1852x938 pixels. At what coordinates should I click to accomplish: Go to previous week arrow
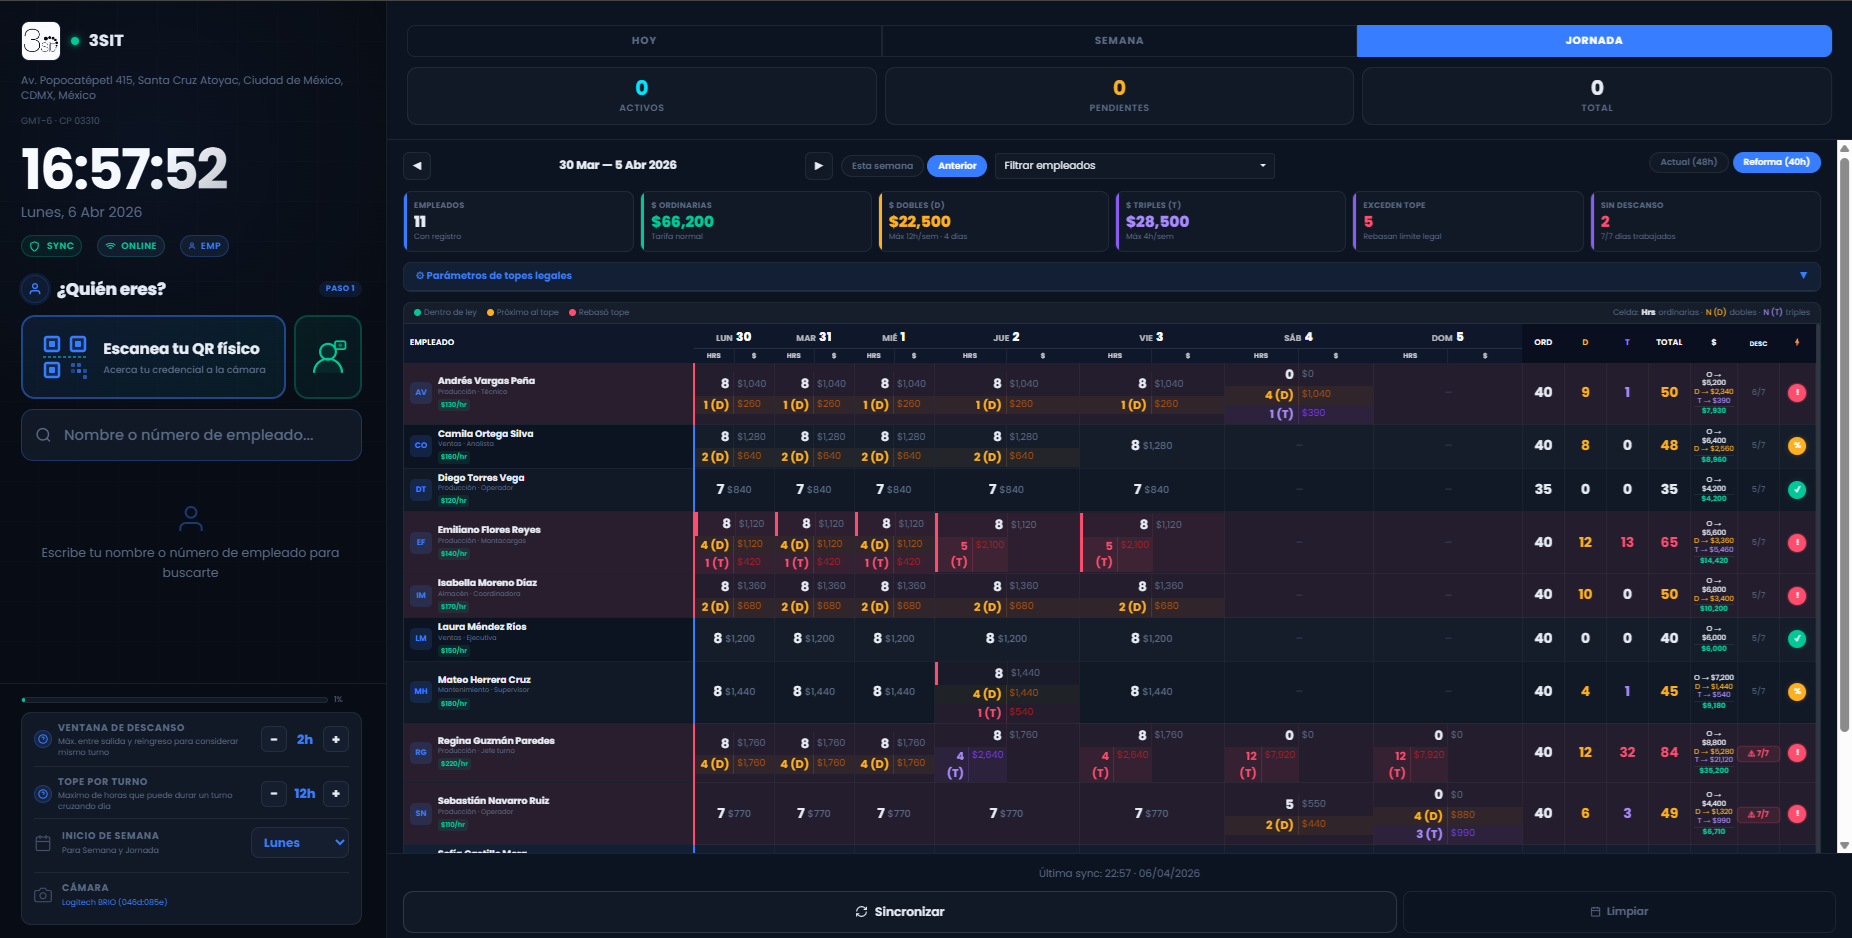click(417, 166)
